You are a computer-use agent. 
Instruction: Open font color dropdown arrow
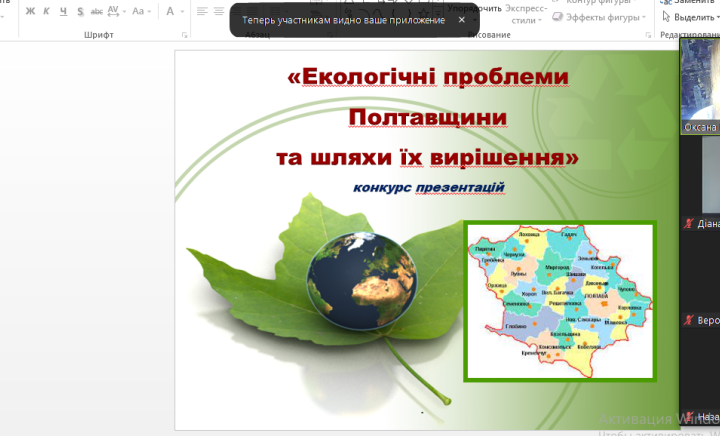[182, 11]
